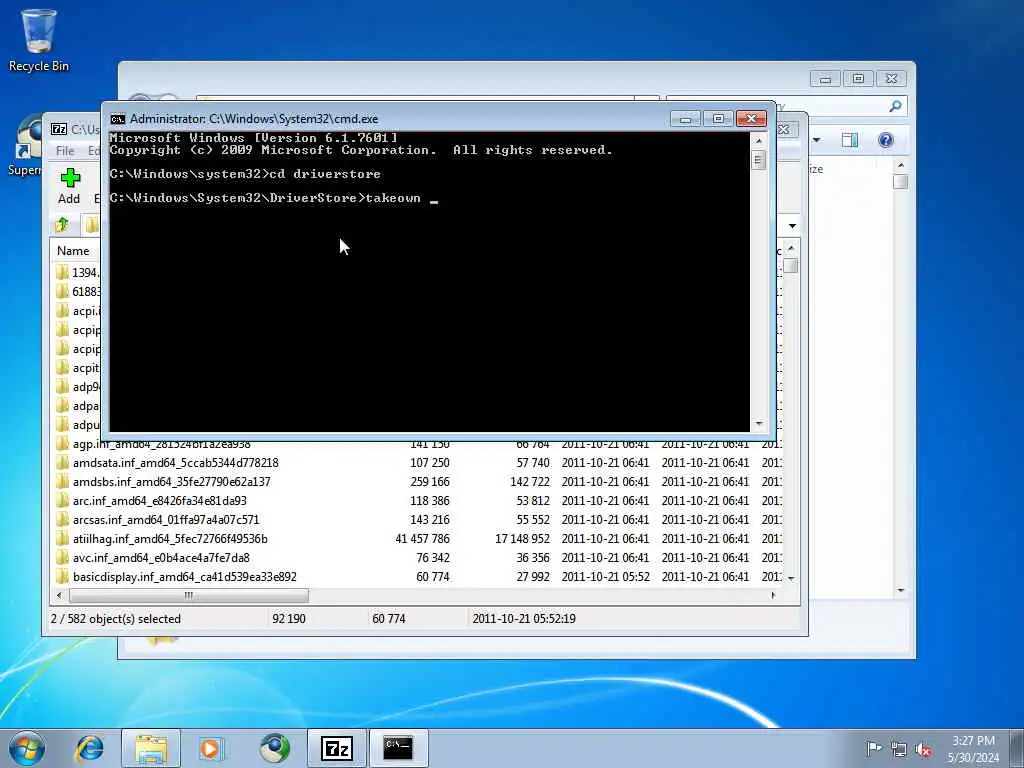1024x768 pixels.
Task: Click size value 41 457 786
Action: click(x=423, y=539)
